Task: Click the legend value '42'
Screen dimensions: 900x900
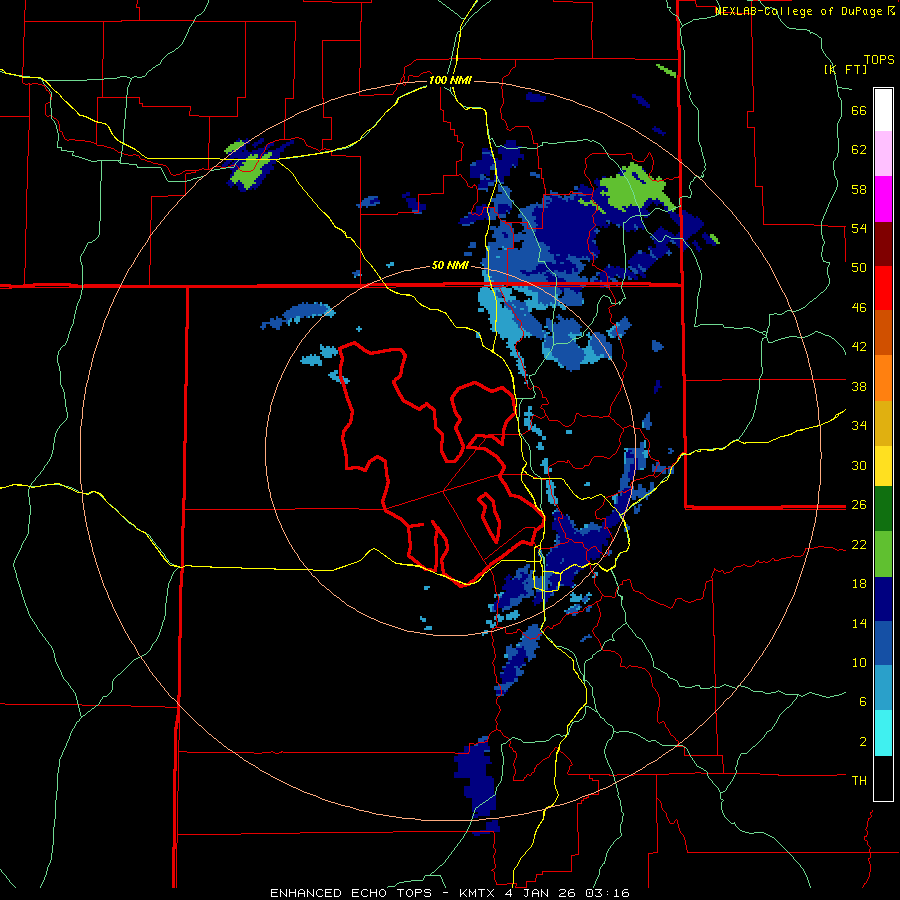Action: [859, 347]
